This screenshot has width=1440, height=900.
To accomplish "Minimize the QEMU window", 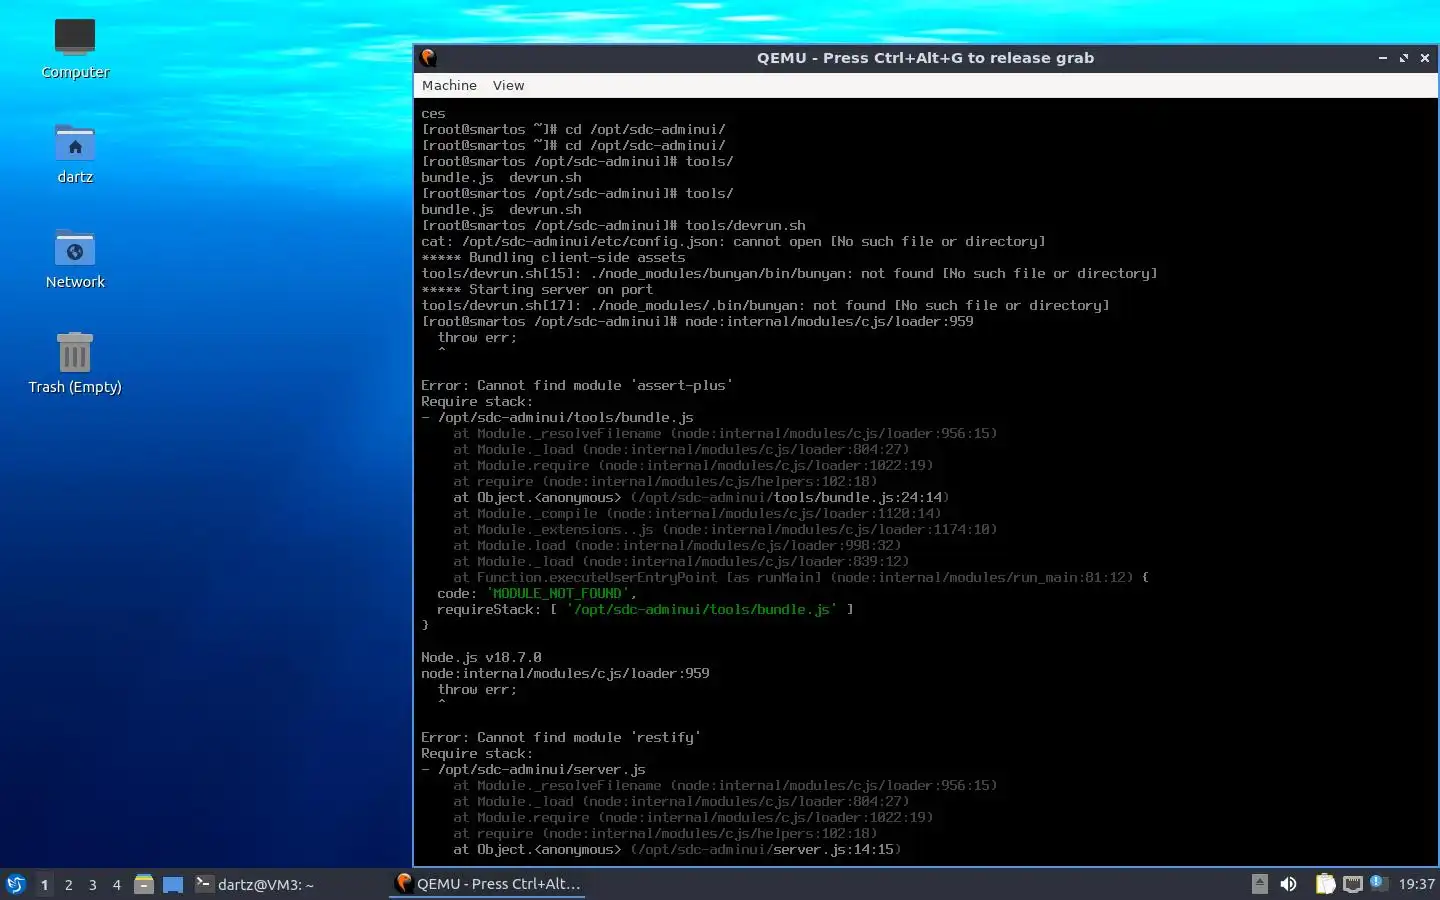I will [1383, 58].
